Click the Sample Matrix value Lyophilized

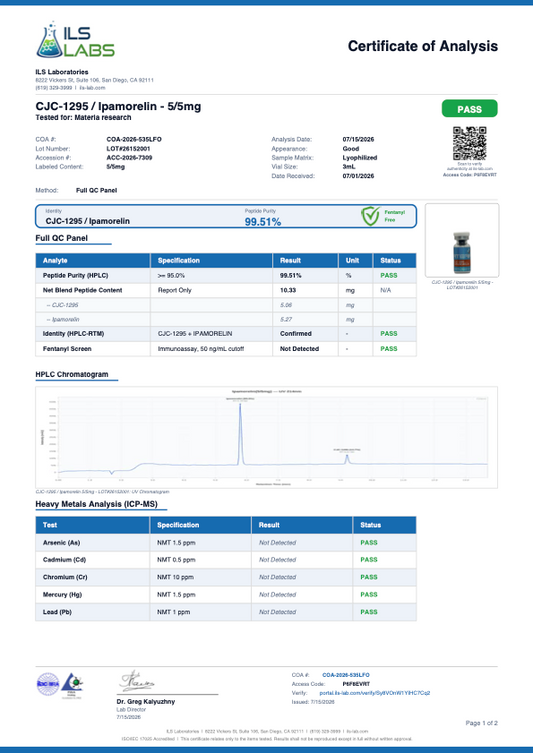point(360,158)
